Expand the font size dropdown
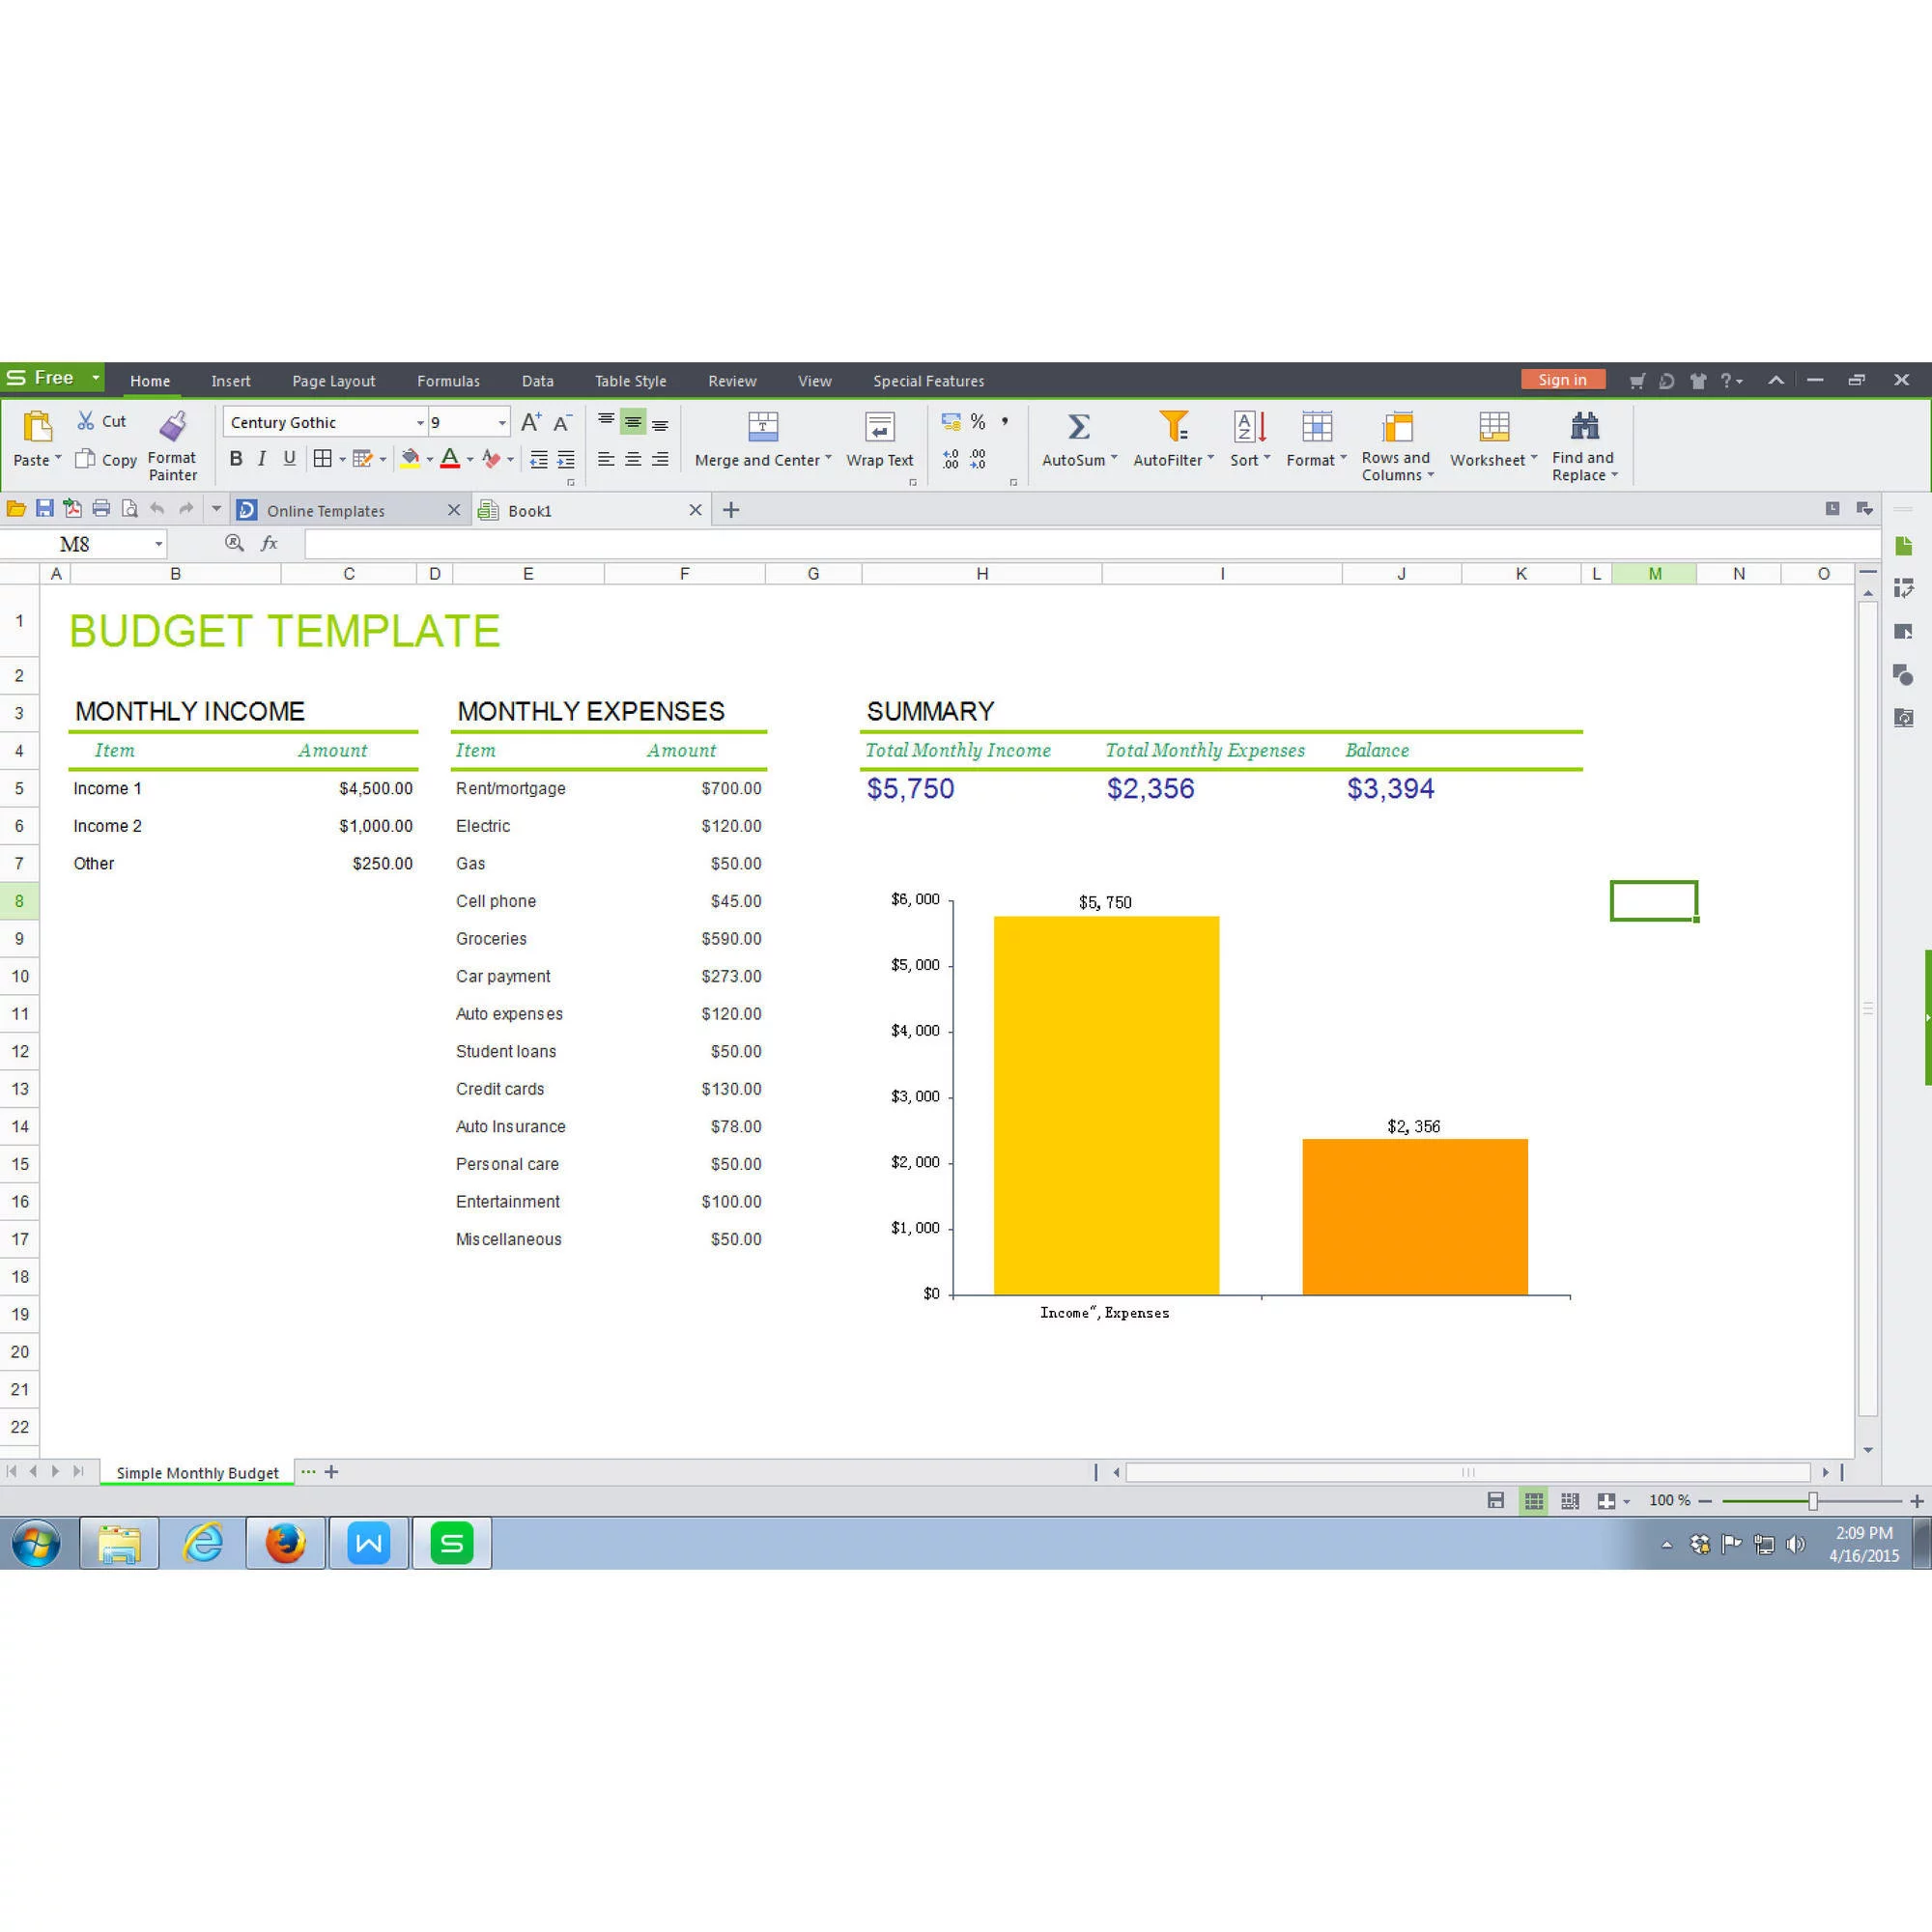 tap(500, 421)
